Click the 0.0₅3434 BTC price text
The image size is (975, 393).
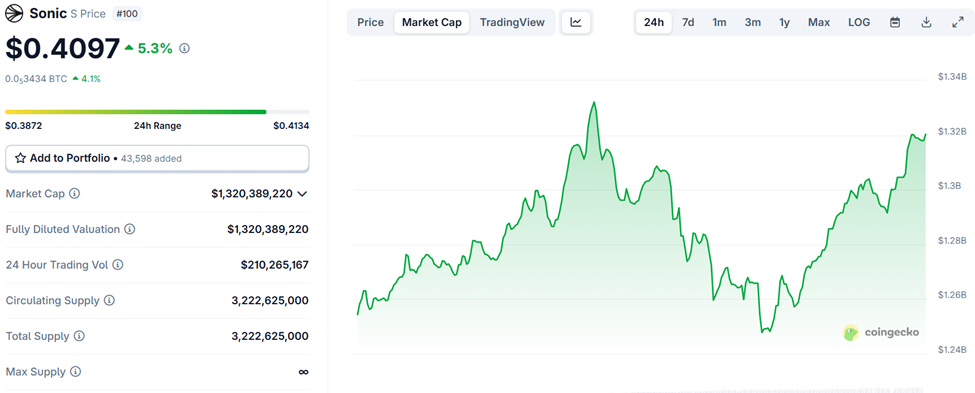click(36, 79)
